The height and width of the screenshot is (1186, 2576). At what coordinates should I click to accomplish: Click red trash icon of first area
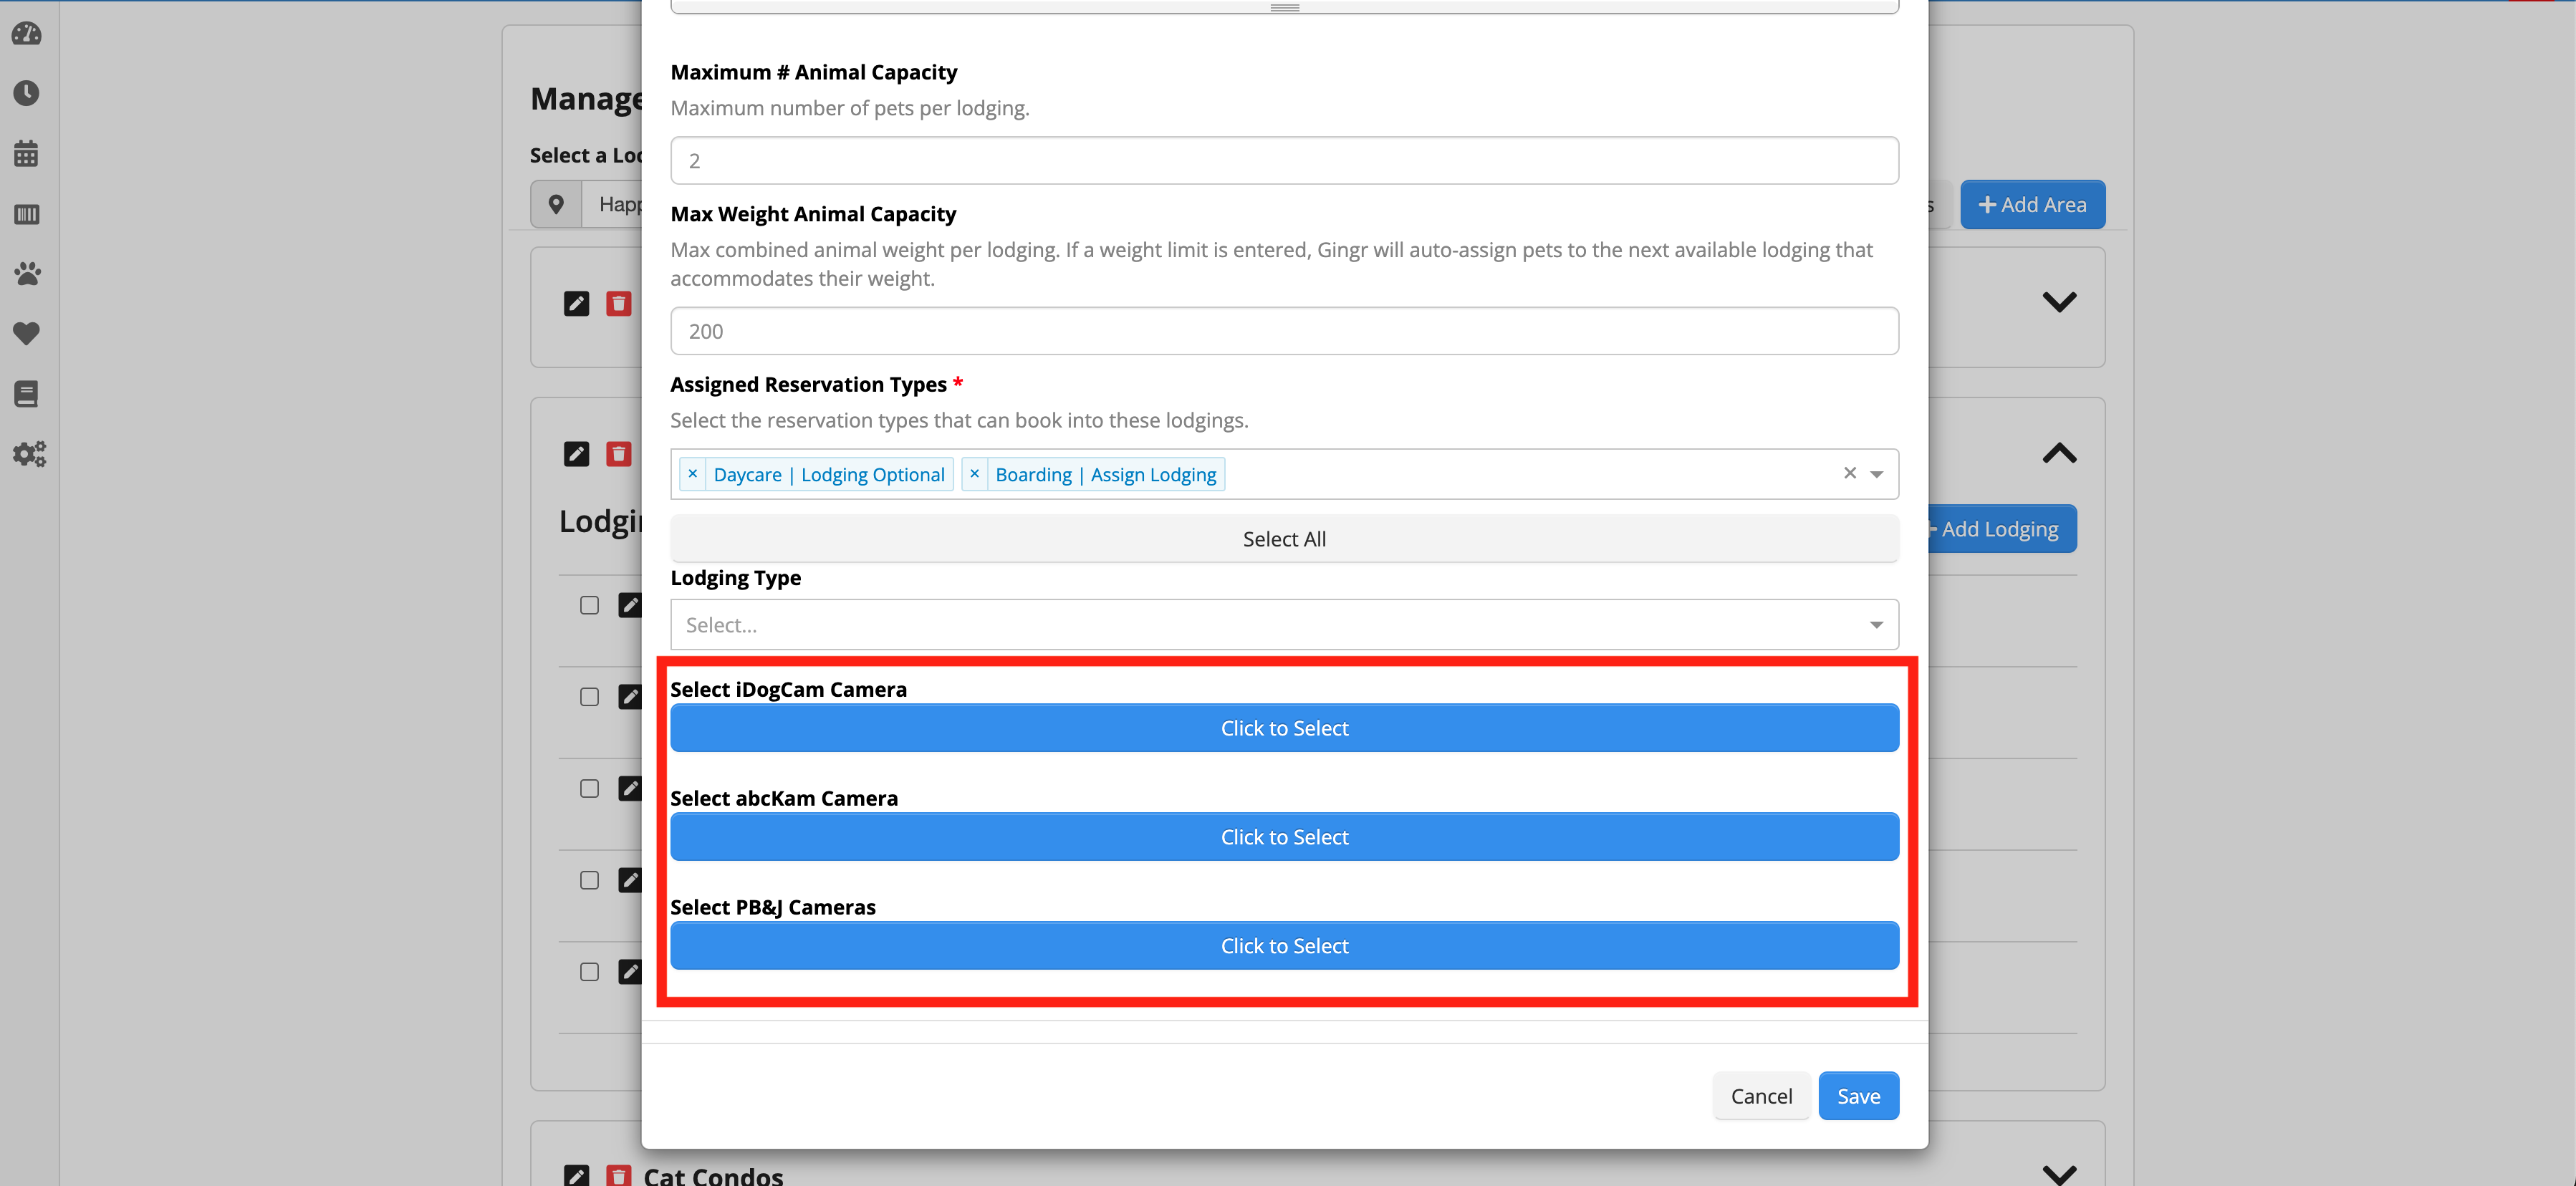pos(619,304)
